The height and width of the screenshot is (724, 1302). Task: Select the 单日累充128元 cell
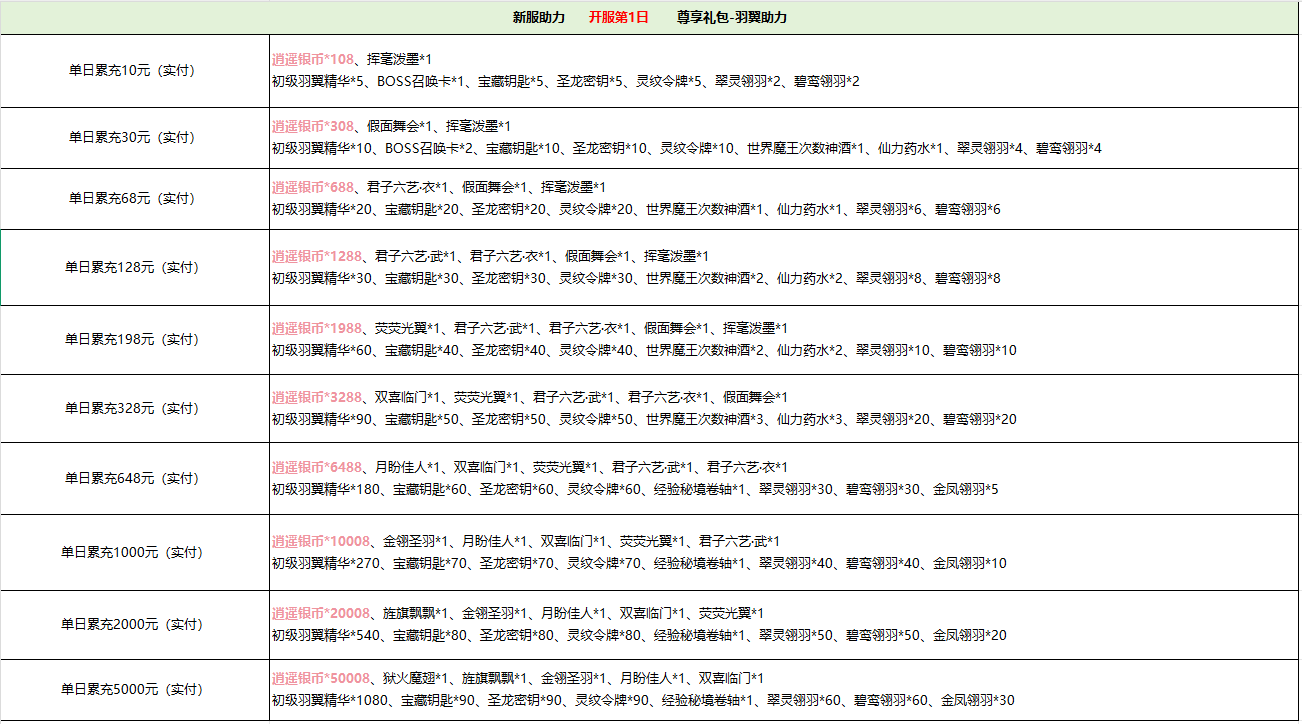132,268
